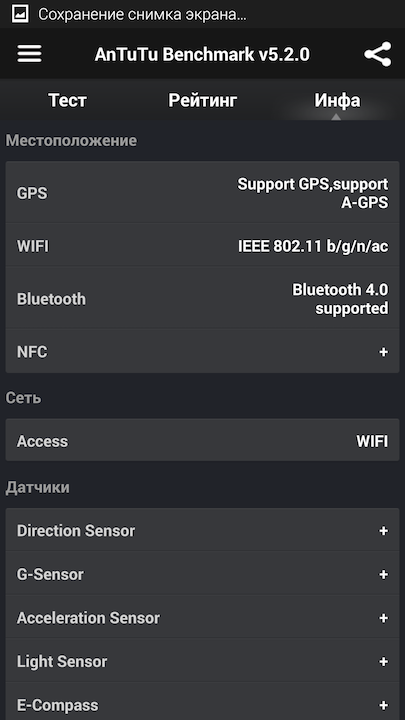This screenshot has height=720, width=405.
Task: Tap the GPS support row
Action: (x=202, y=193)
